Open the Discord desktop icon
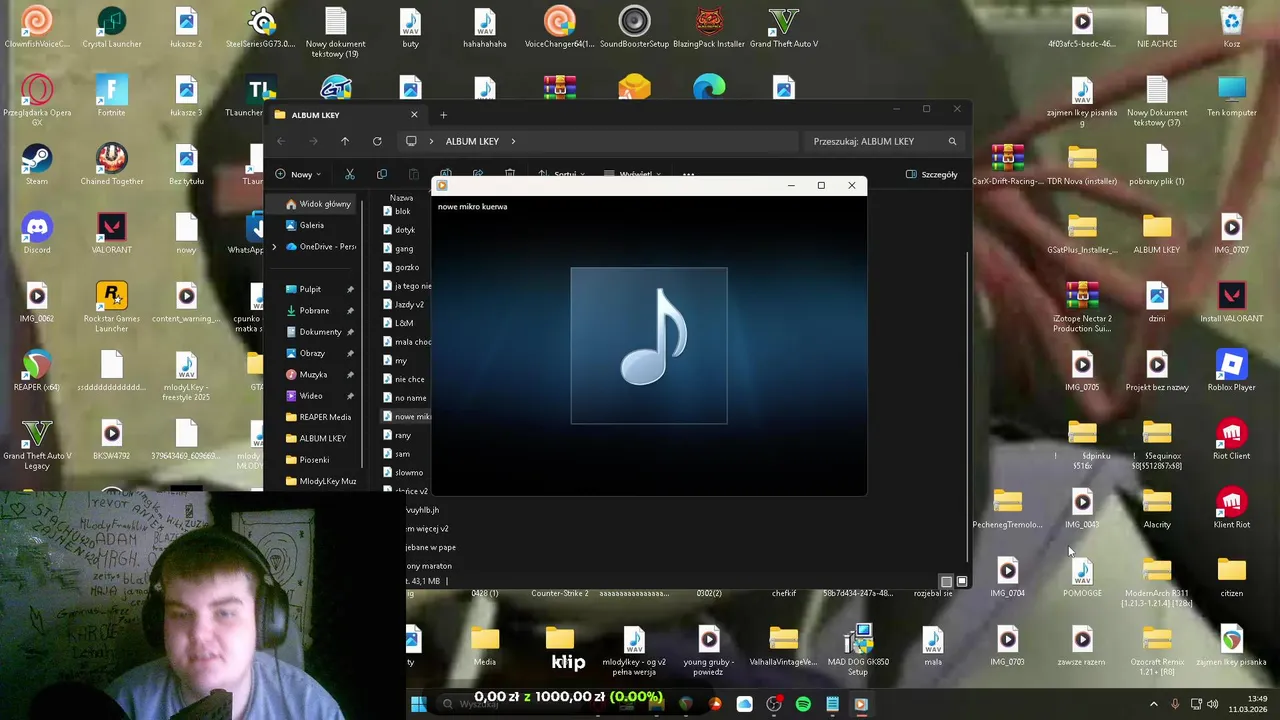The image size is (1280, 720). pos(37,233)
